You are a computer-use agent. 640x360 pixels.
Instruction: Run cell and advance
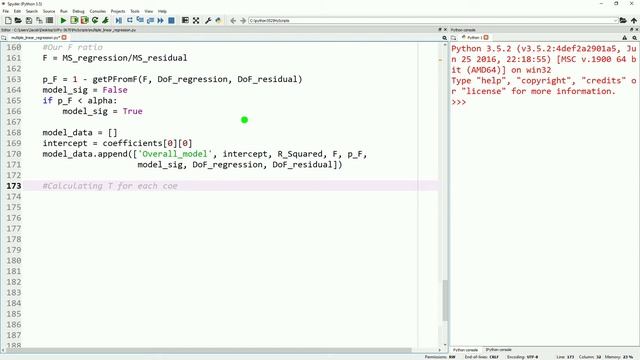tap(84, 20)
